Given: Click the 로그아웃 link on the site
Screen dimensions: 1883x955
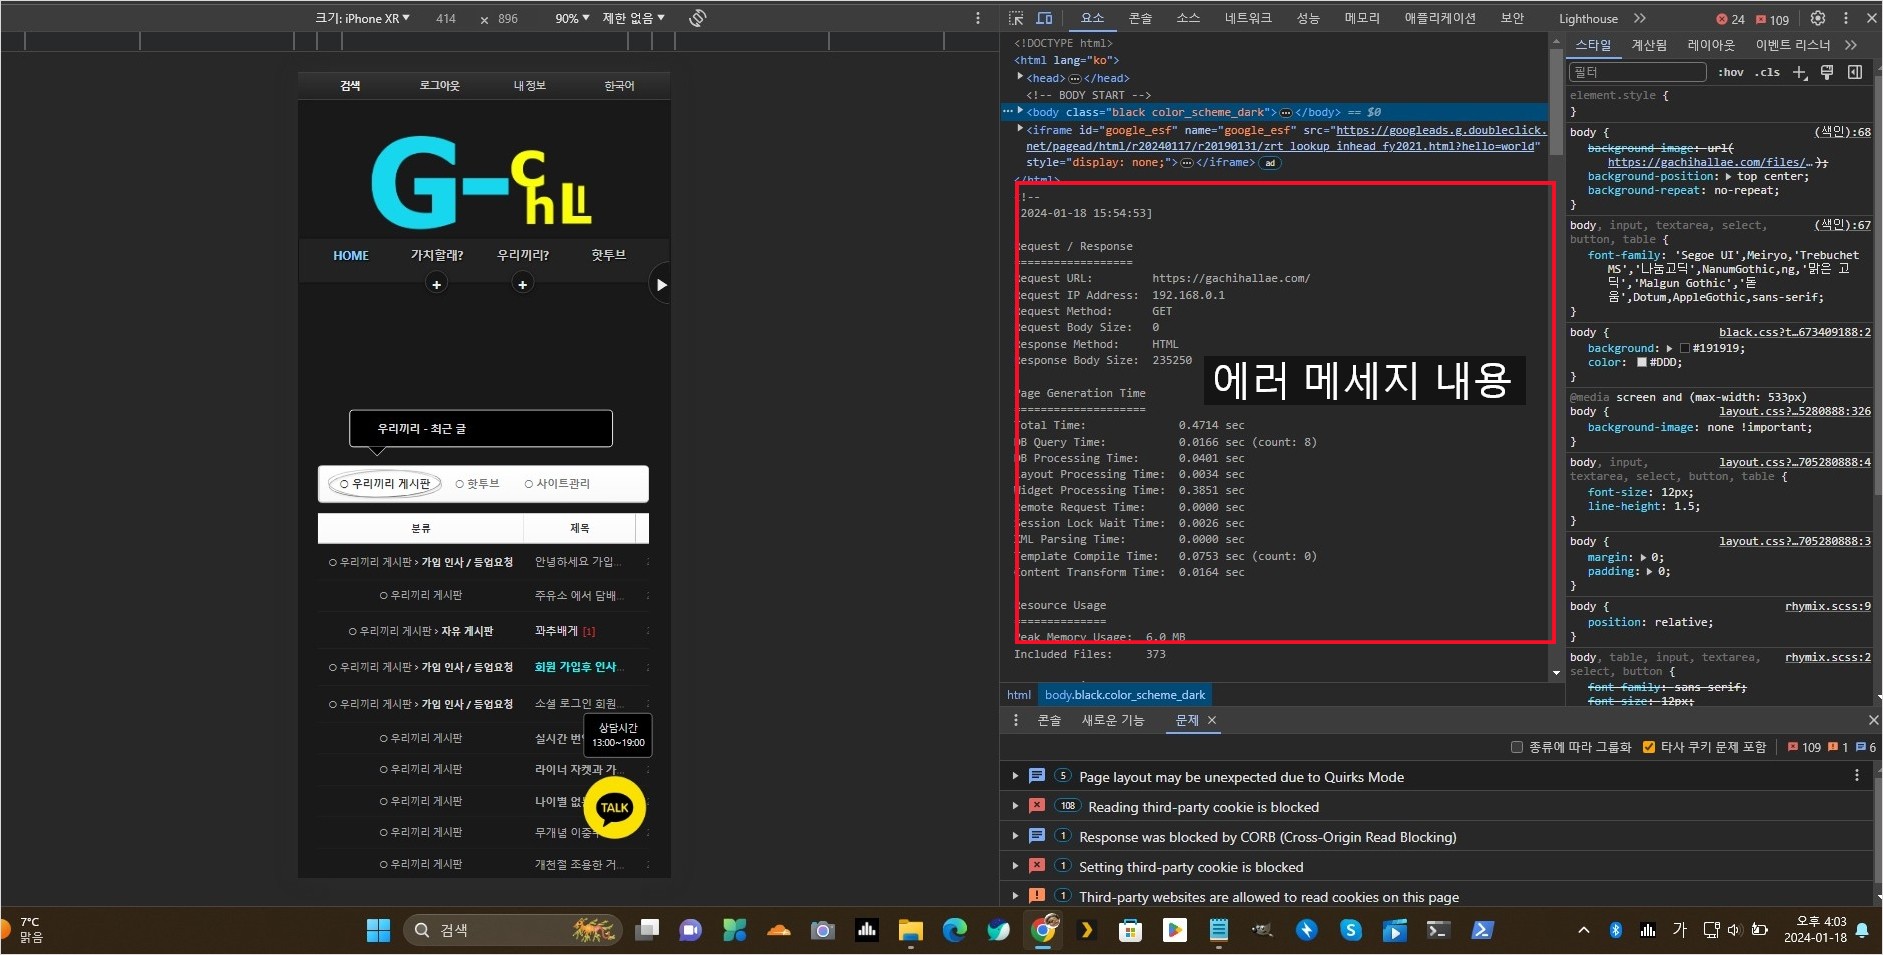Looking at the screenshot, I should tap(439, 86).
